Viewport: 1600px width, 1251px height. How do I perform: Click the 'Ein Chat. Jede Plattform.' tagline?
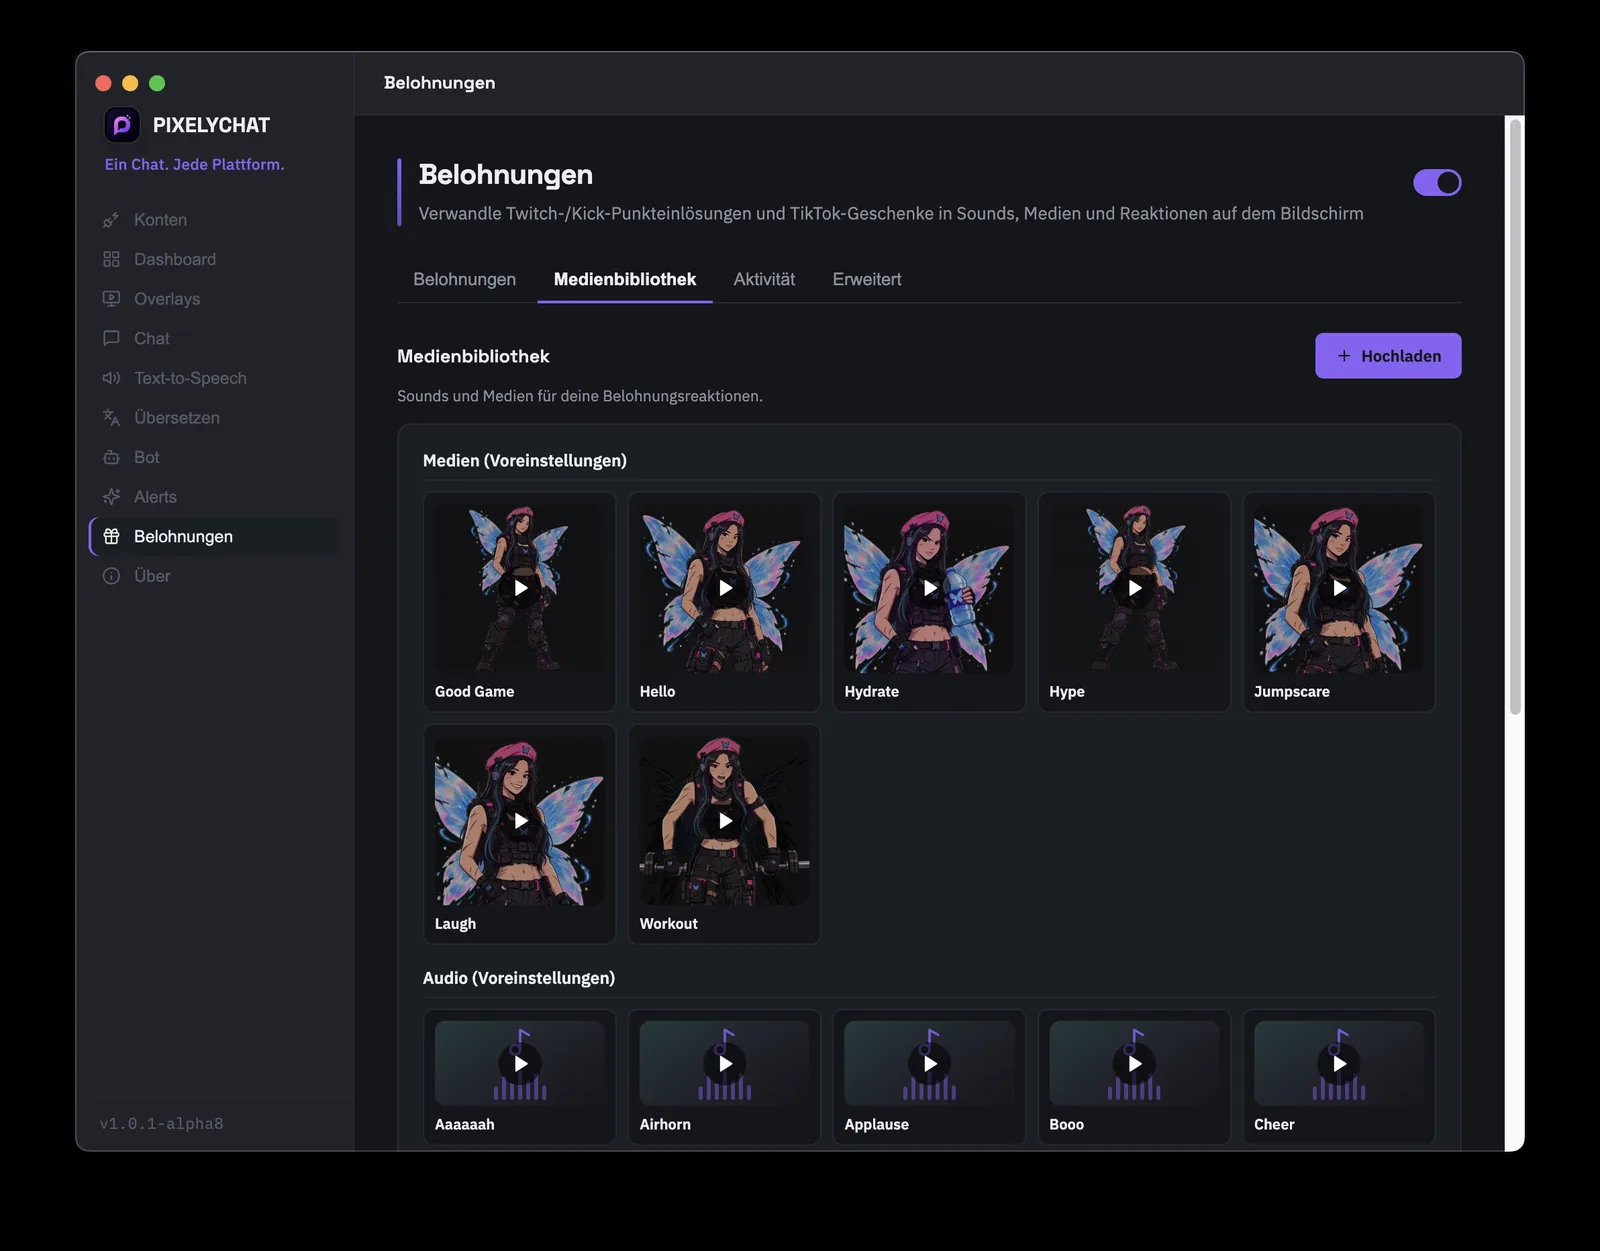pyautogui.click(x=194, y=164)
